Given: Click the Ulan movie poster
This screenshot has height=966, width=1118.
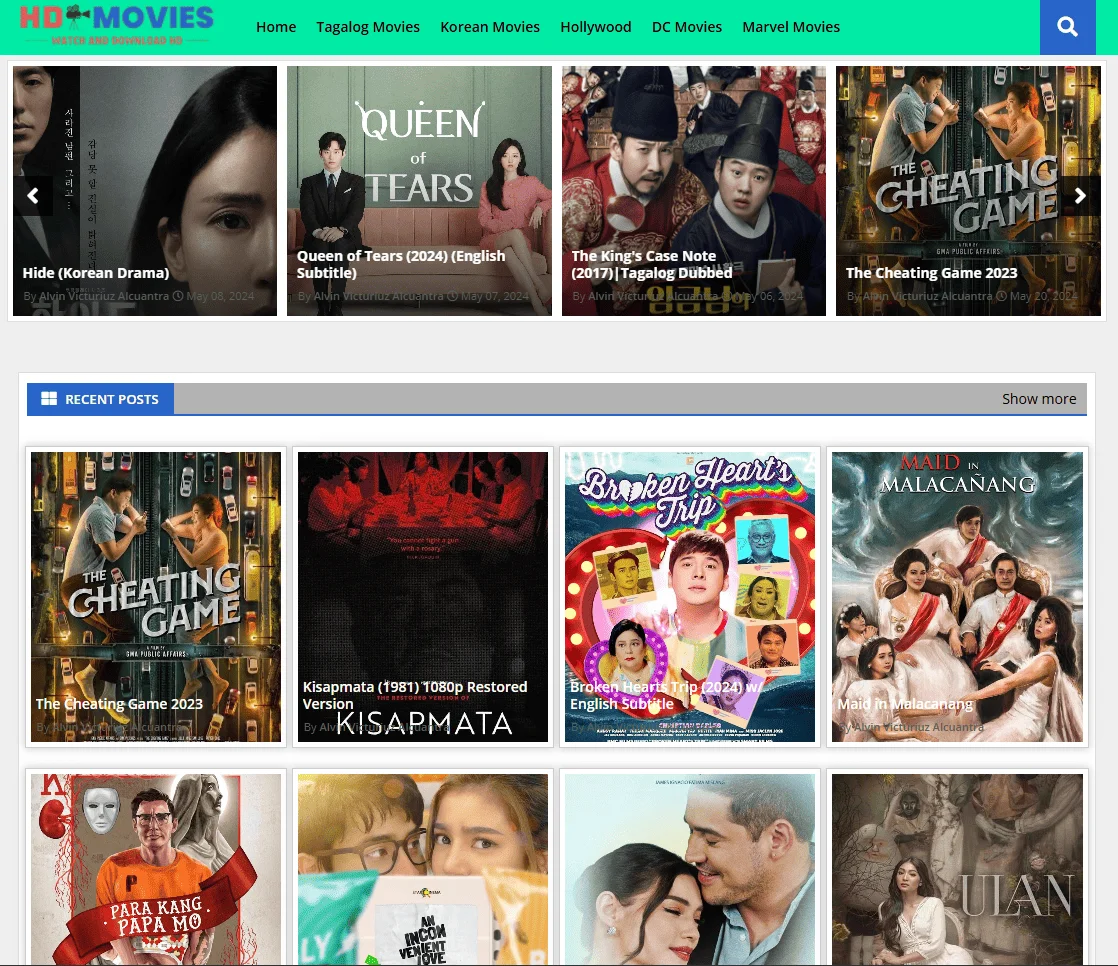Looking at the screenshot, I should [957, 869].
